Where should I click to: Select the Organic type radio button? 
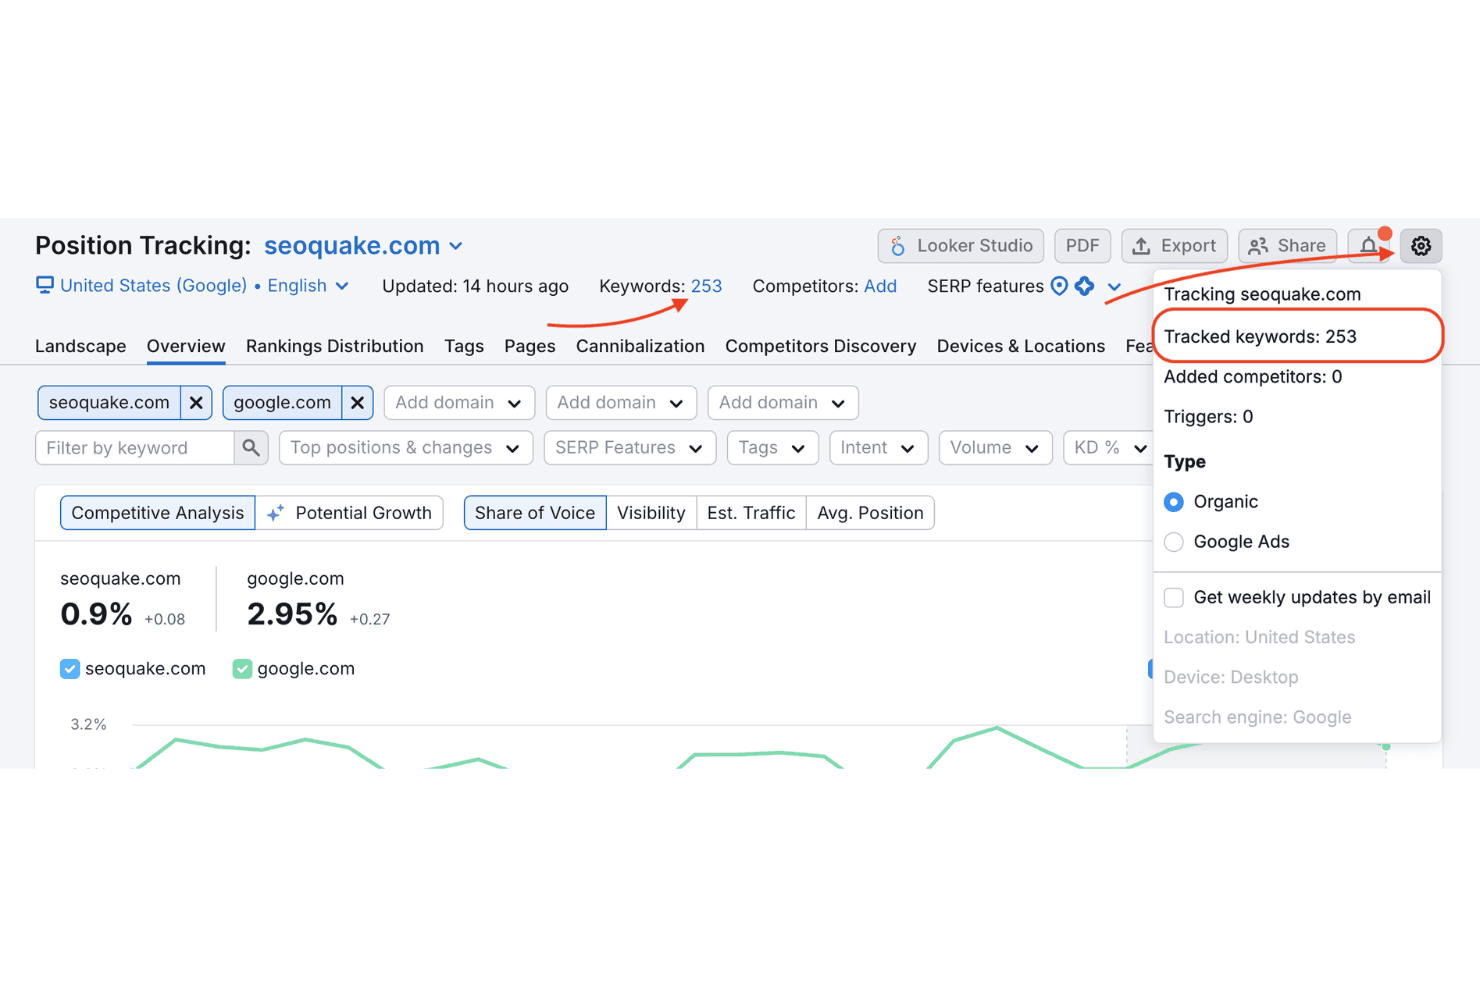(1174, 502)
